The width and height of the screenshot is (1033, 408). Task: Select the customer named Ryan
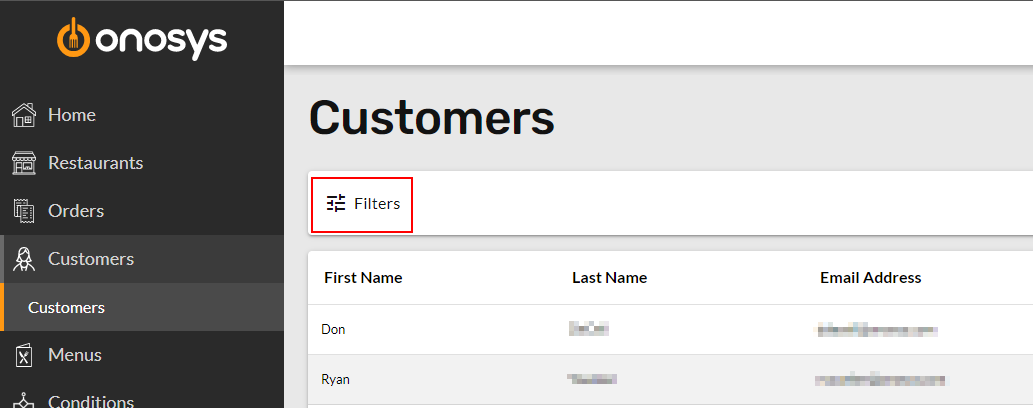pyautogui.click(x=335, y=379)
